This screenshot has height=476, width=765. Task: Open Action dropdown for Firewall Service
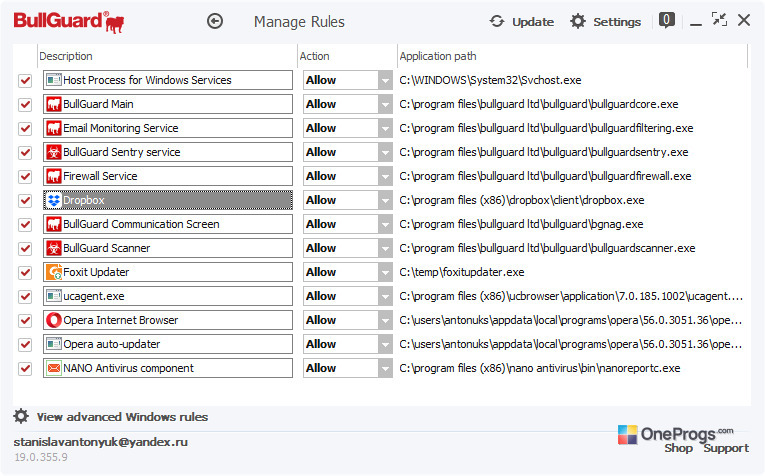[385, 176]
